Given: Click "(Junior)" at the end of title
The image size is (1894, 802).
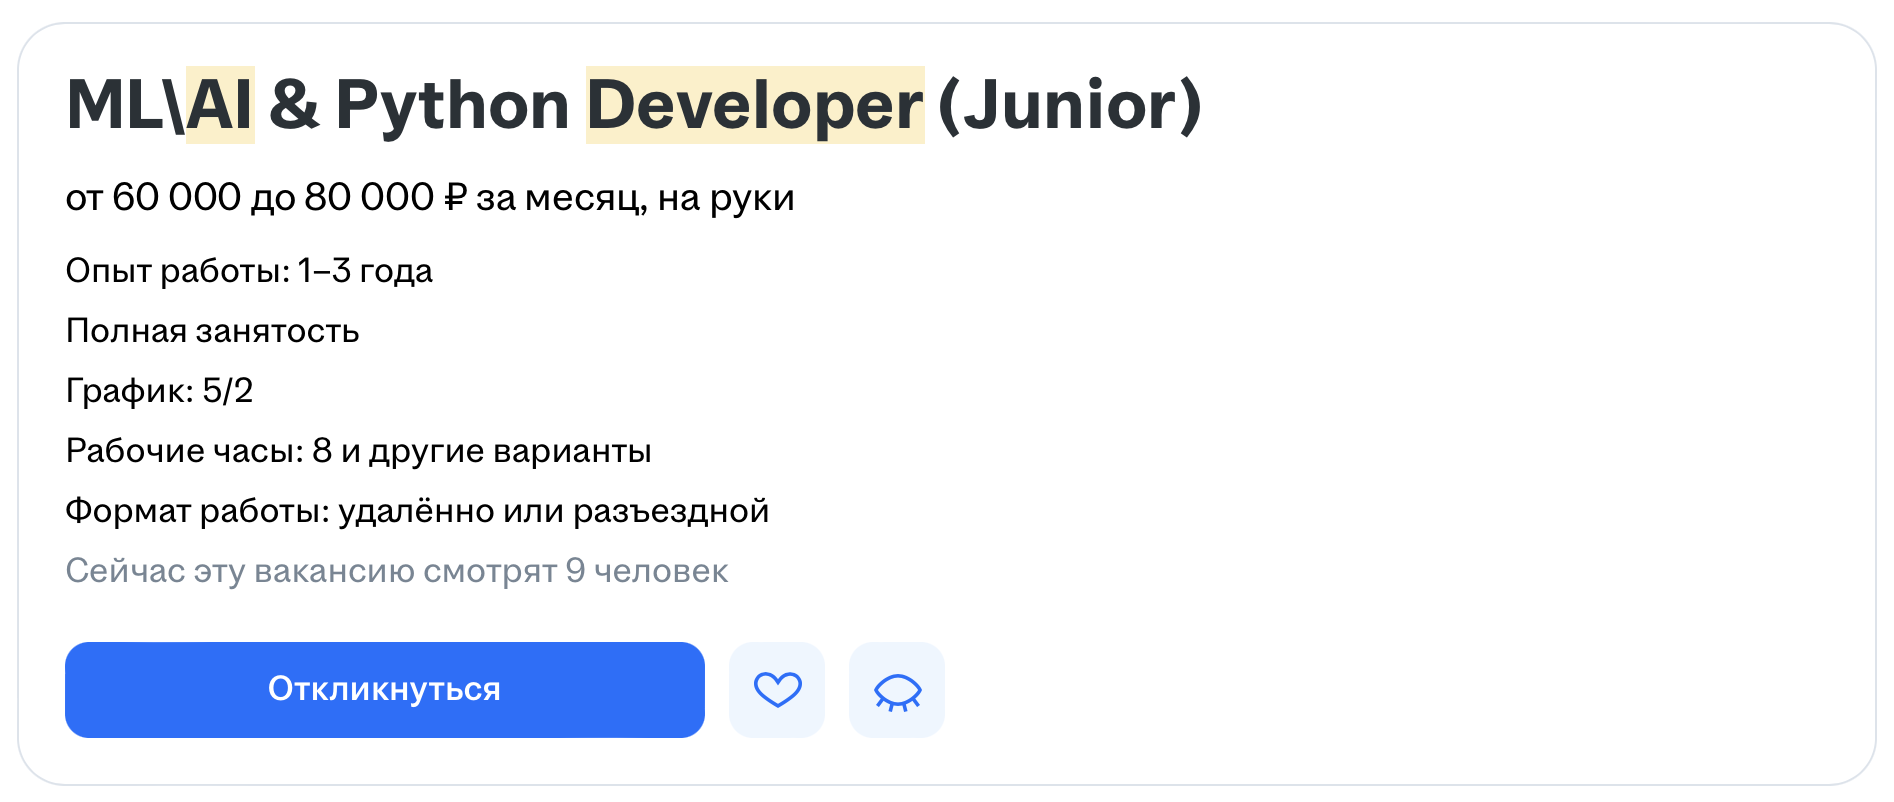Looking at the screenshot, I should [x=1069, y=105].
